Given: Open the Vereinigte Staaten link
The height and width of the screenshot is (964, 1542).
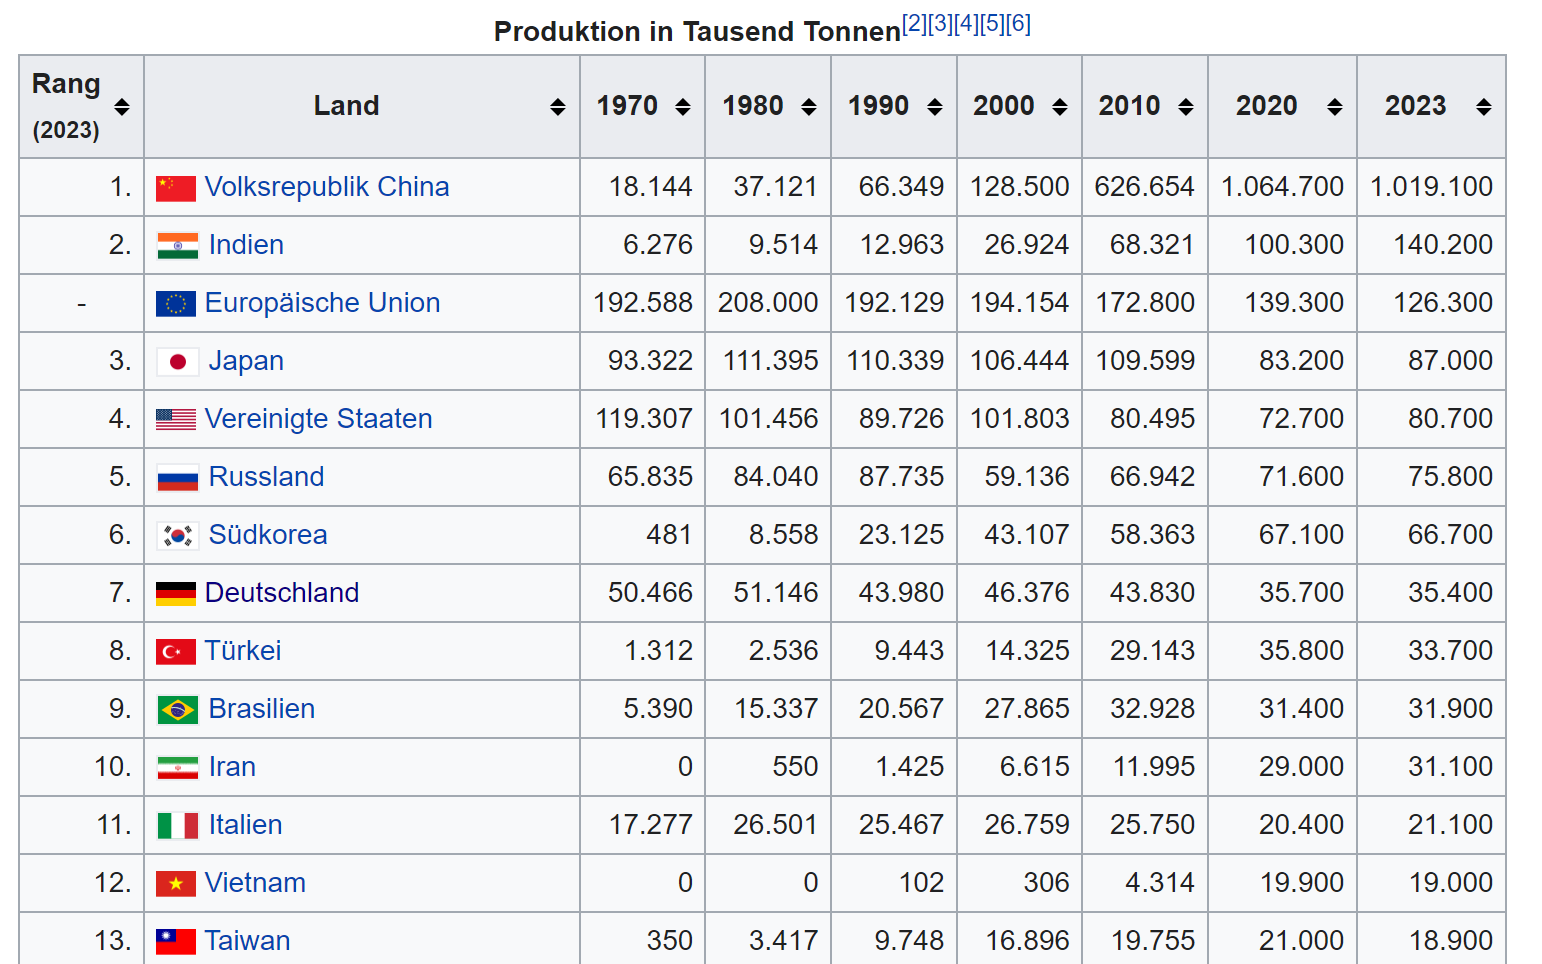Looking at the screenshot, I should (x=318, y=419).
